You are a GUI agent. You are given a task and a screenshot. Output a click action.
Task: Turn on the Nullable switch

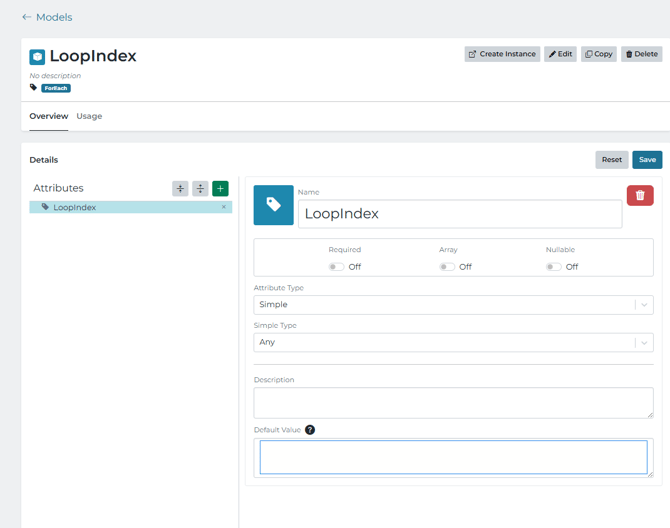click(x=553, y=267)
